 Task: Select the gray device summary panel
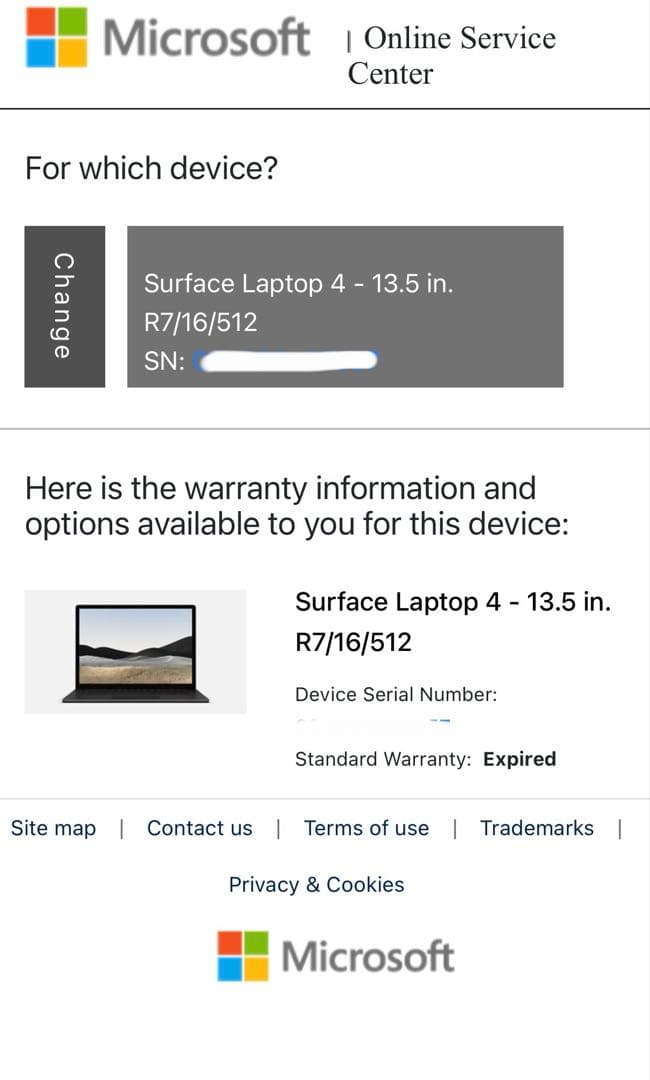345,305
